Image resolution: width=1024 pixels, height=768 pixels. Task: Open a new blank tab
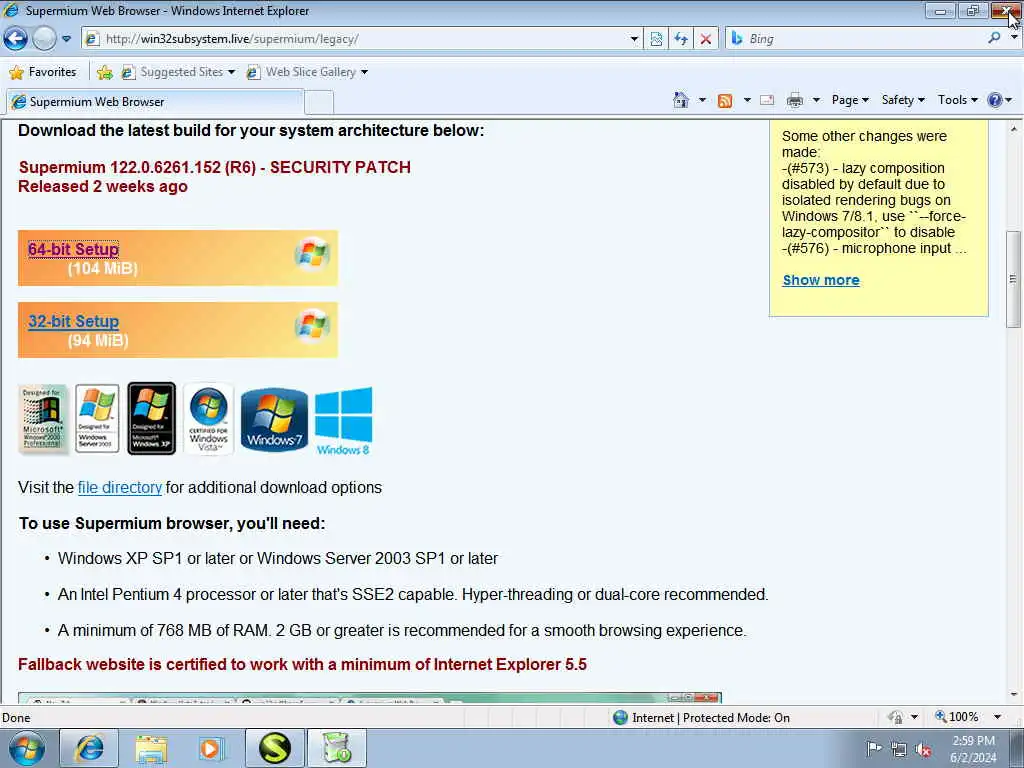pos(319,103)
